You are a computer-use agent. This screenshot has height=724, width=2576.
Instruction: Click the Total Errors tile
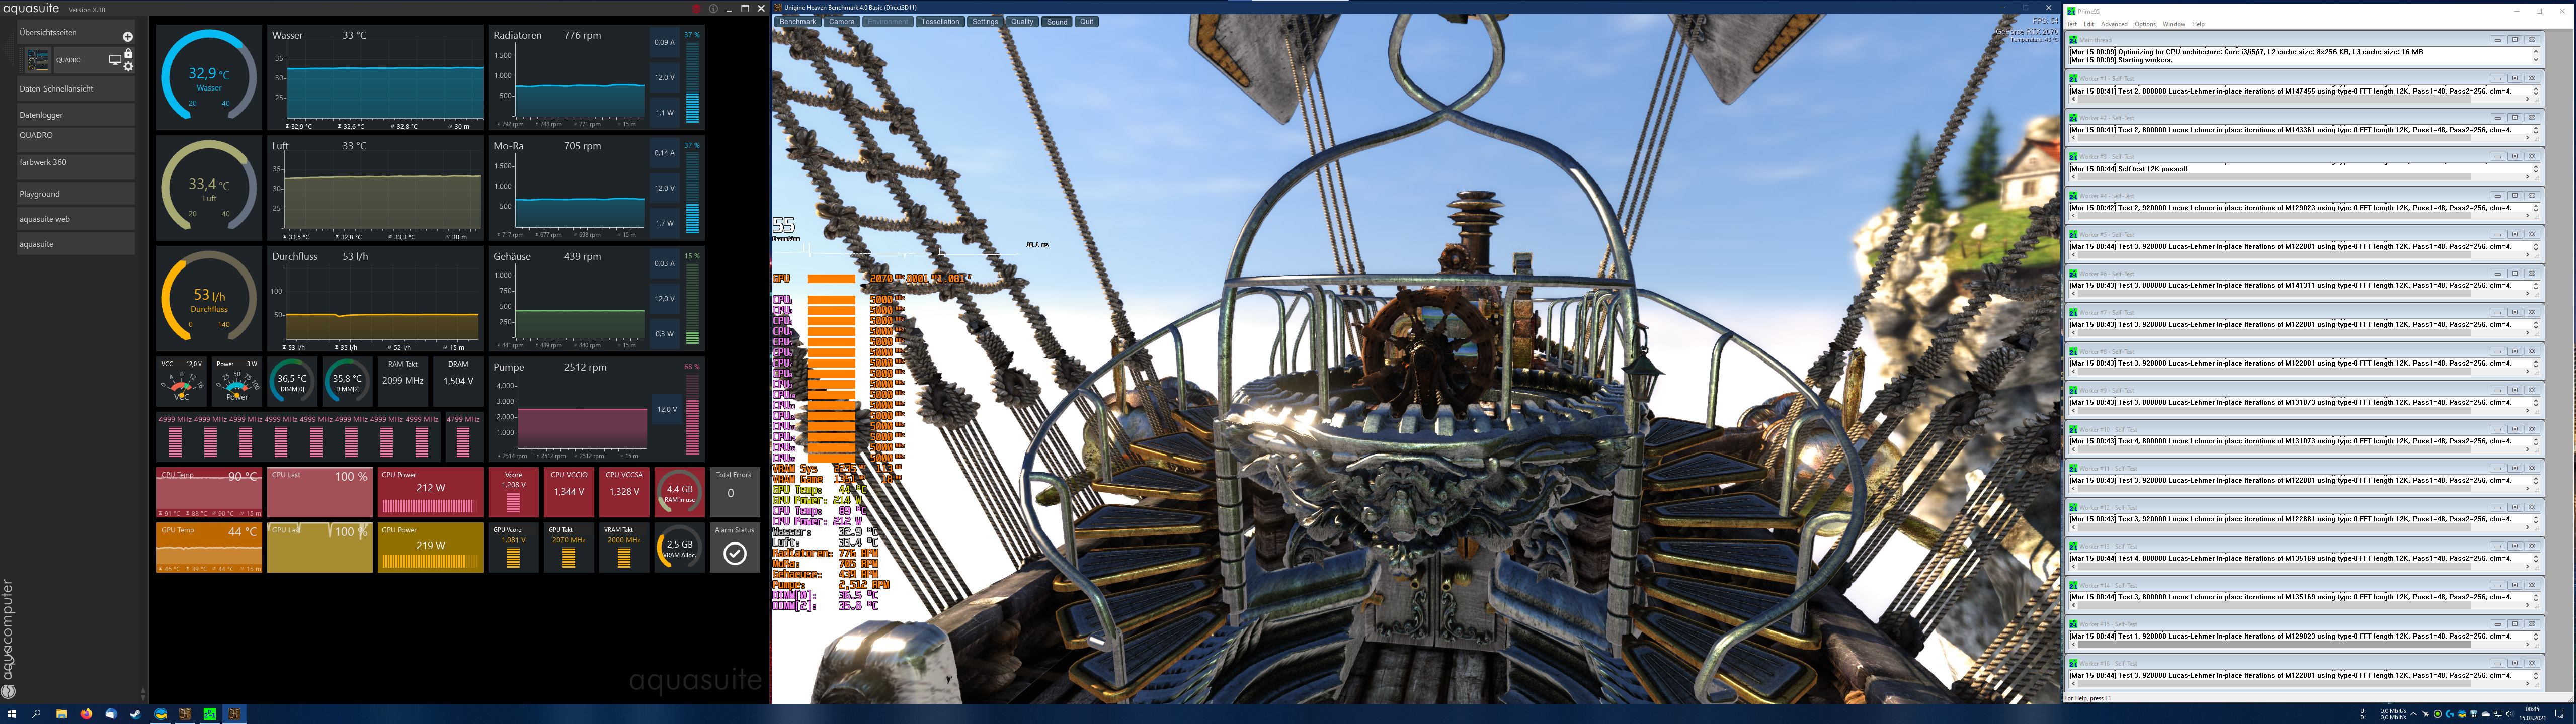(x=735, y=491)
